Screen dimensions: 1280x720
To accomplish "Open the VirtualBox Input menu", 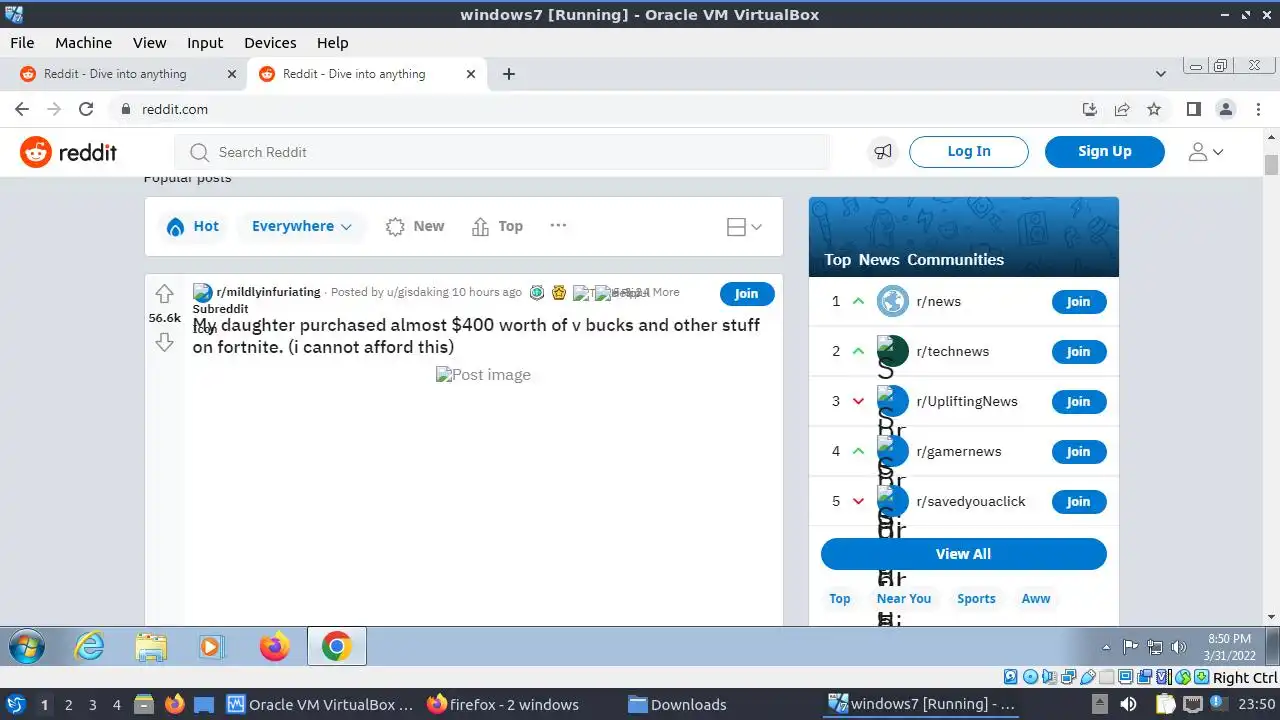I will tap(205, 43).
